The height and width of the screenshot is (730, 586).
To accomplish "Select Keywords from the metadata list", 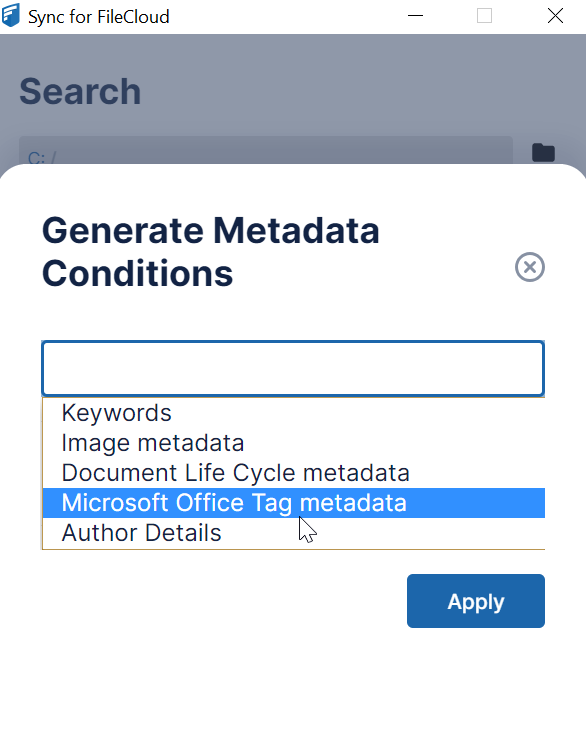I will click(294, 413).
